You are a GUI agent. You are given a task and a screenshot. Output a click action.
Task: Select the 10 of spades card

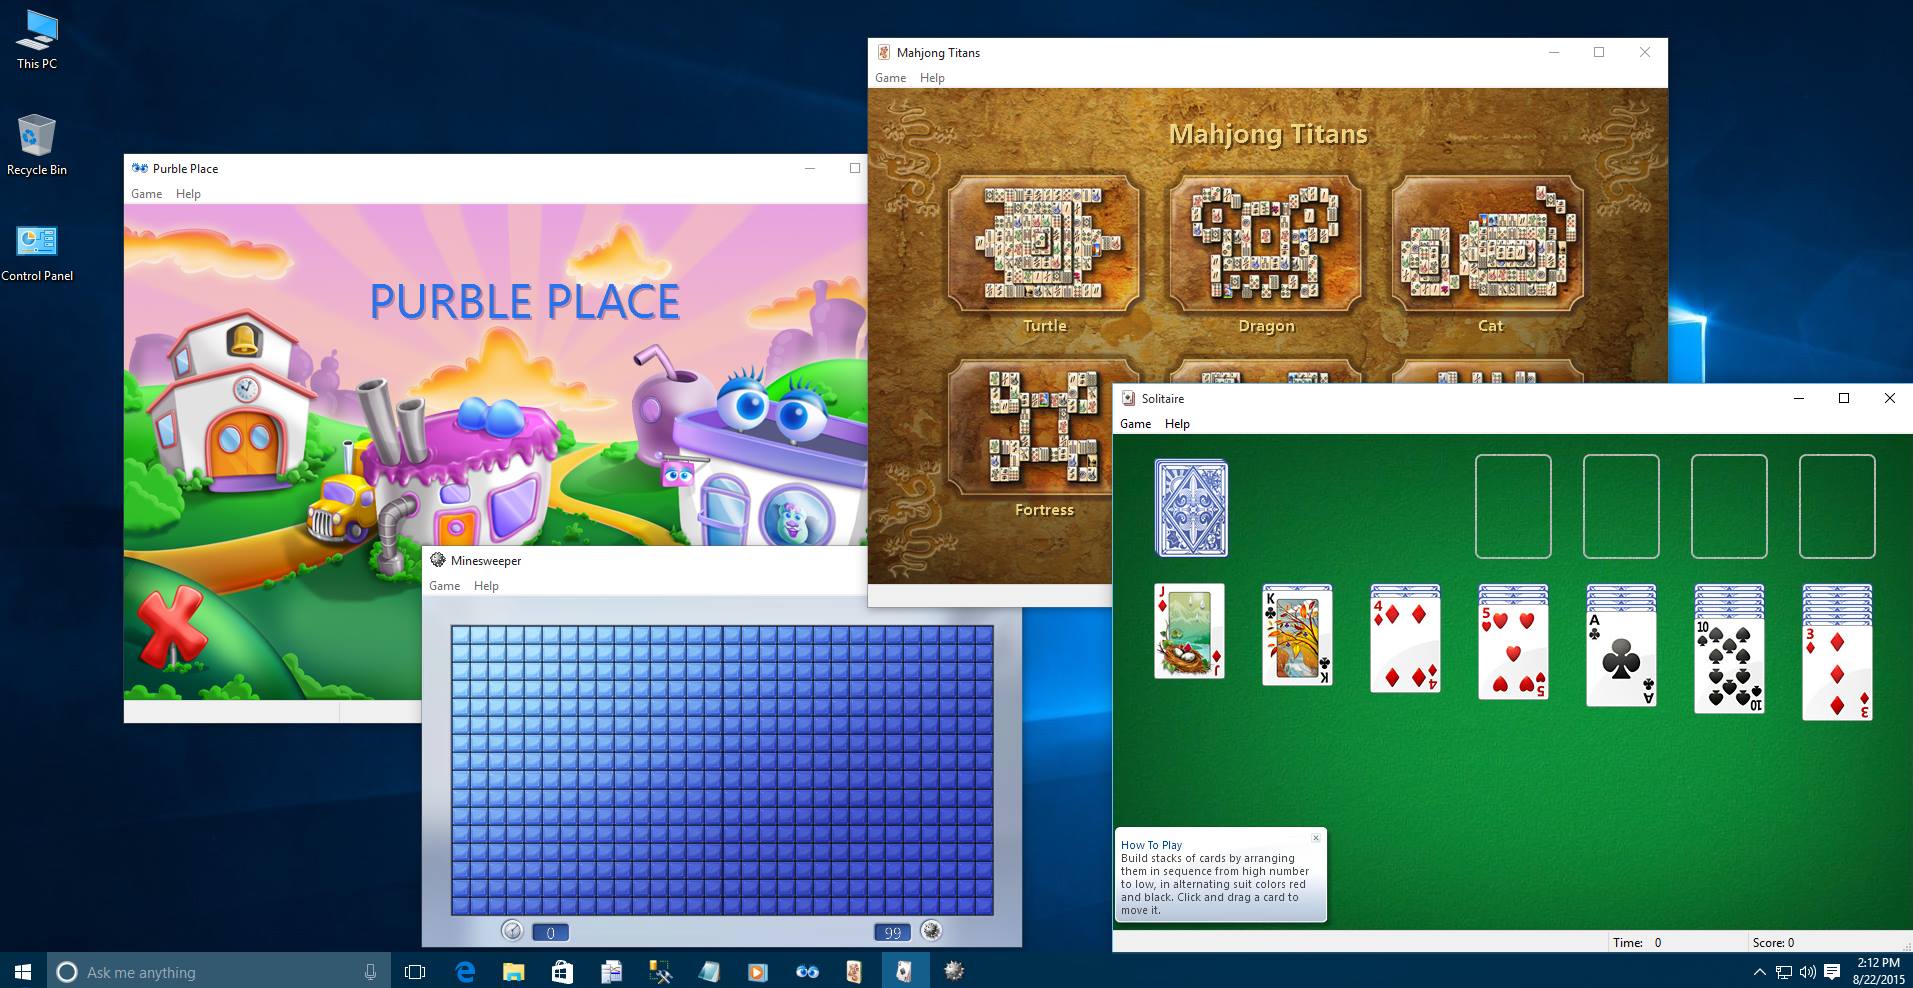[x=1729, y=665]
